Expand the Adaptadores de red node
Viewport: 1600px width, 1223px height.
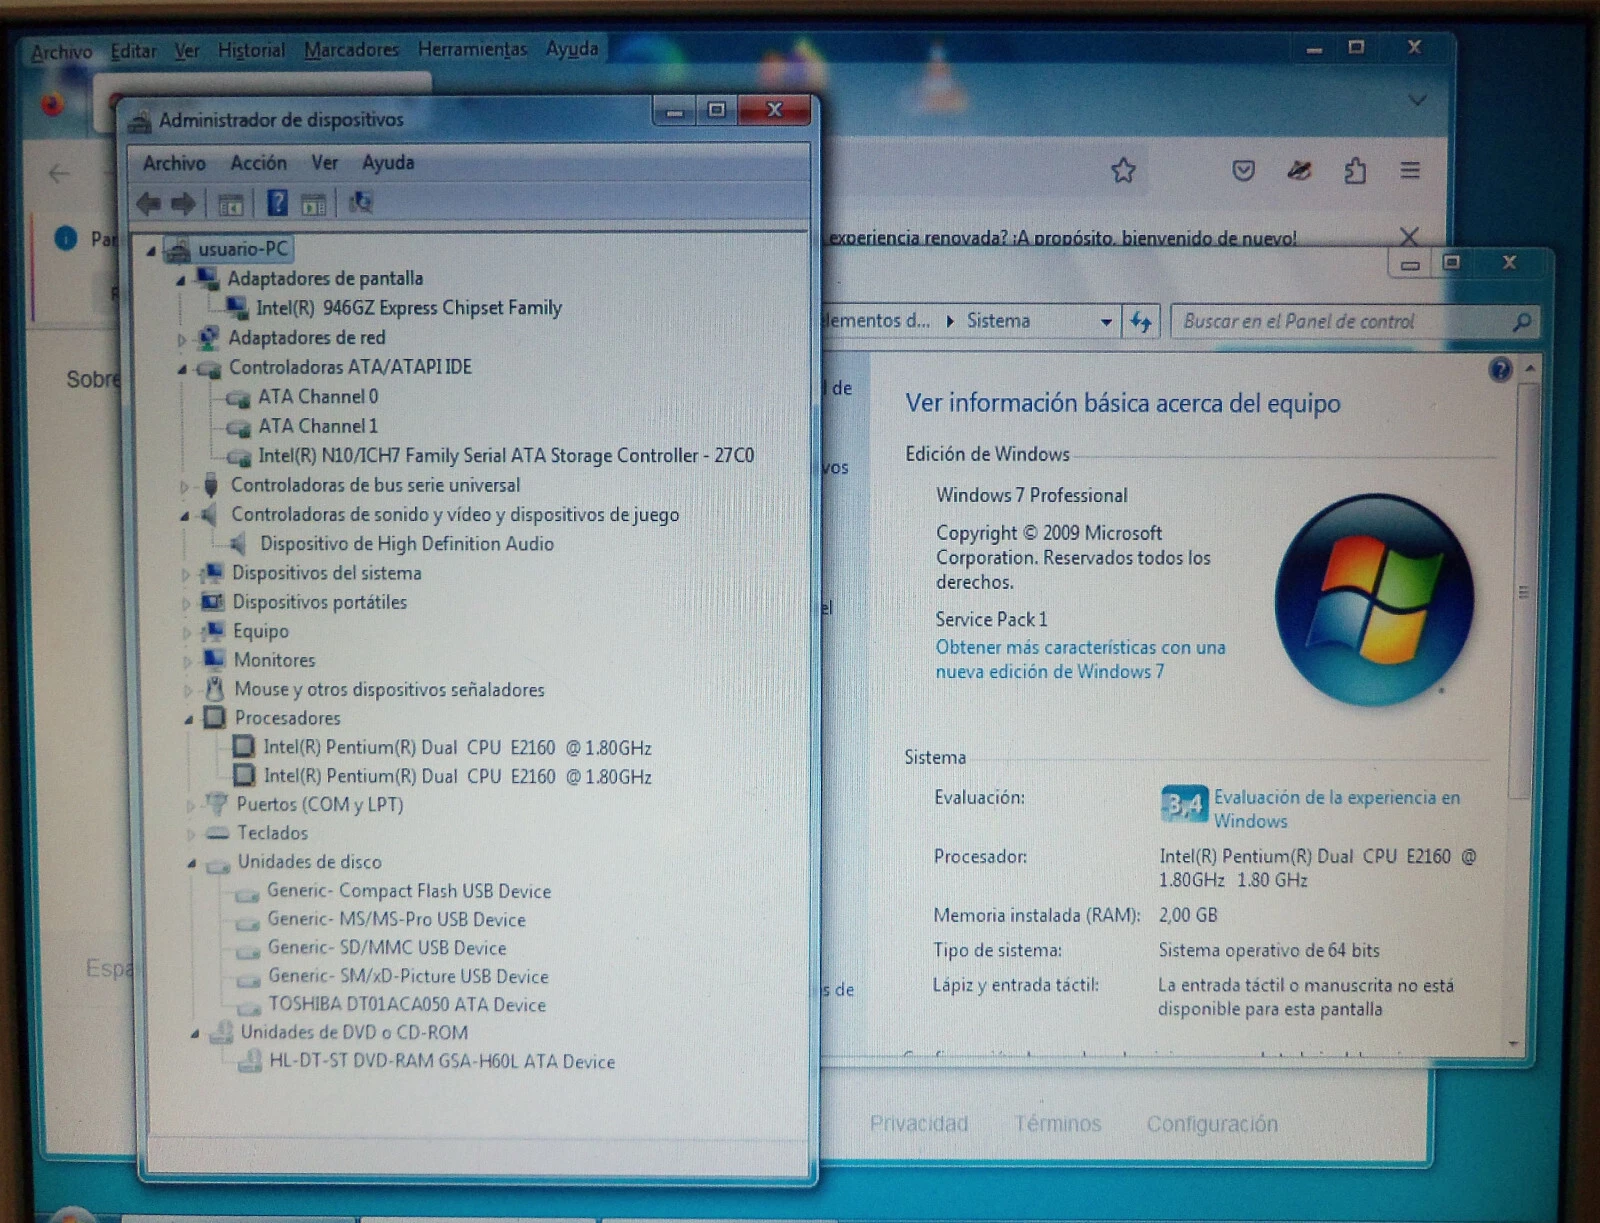[181, 340]
